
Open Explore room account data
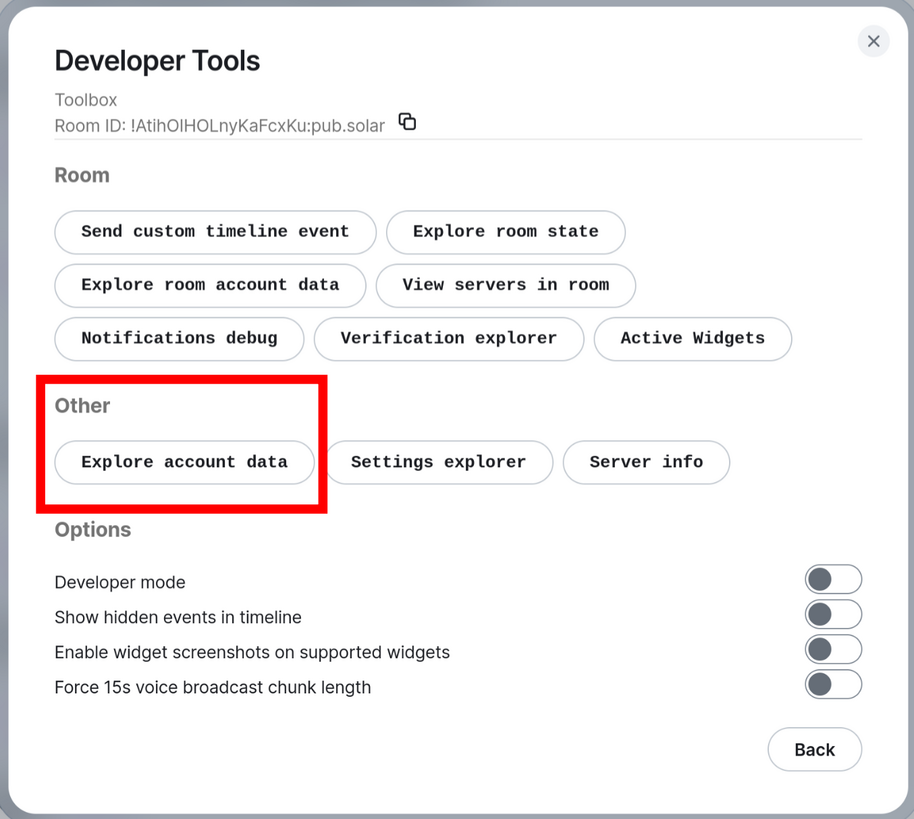point(210,285)
